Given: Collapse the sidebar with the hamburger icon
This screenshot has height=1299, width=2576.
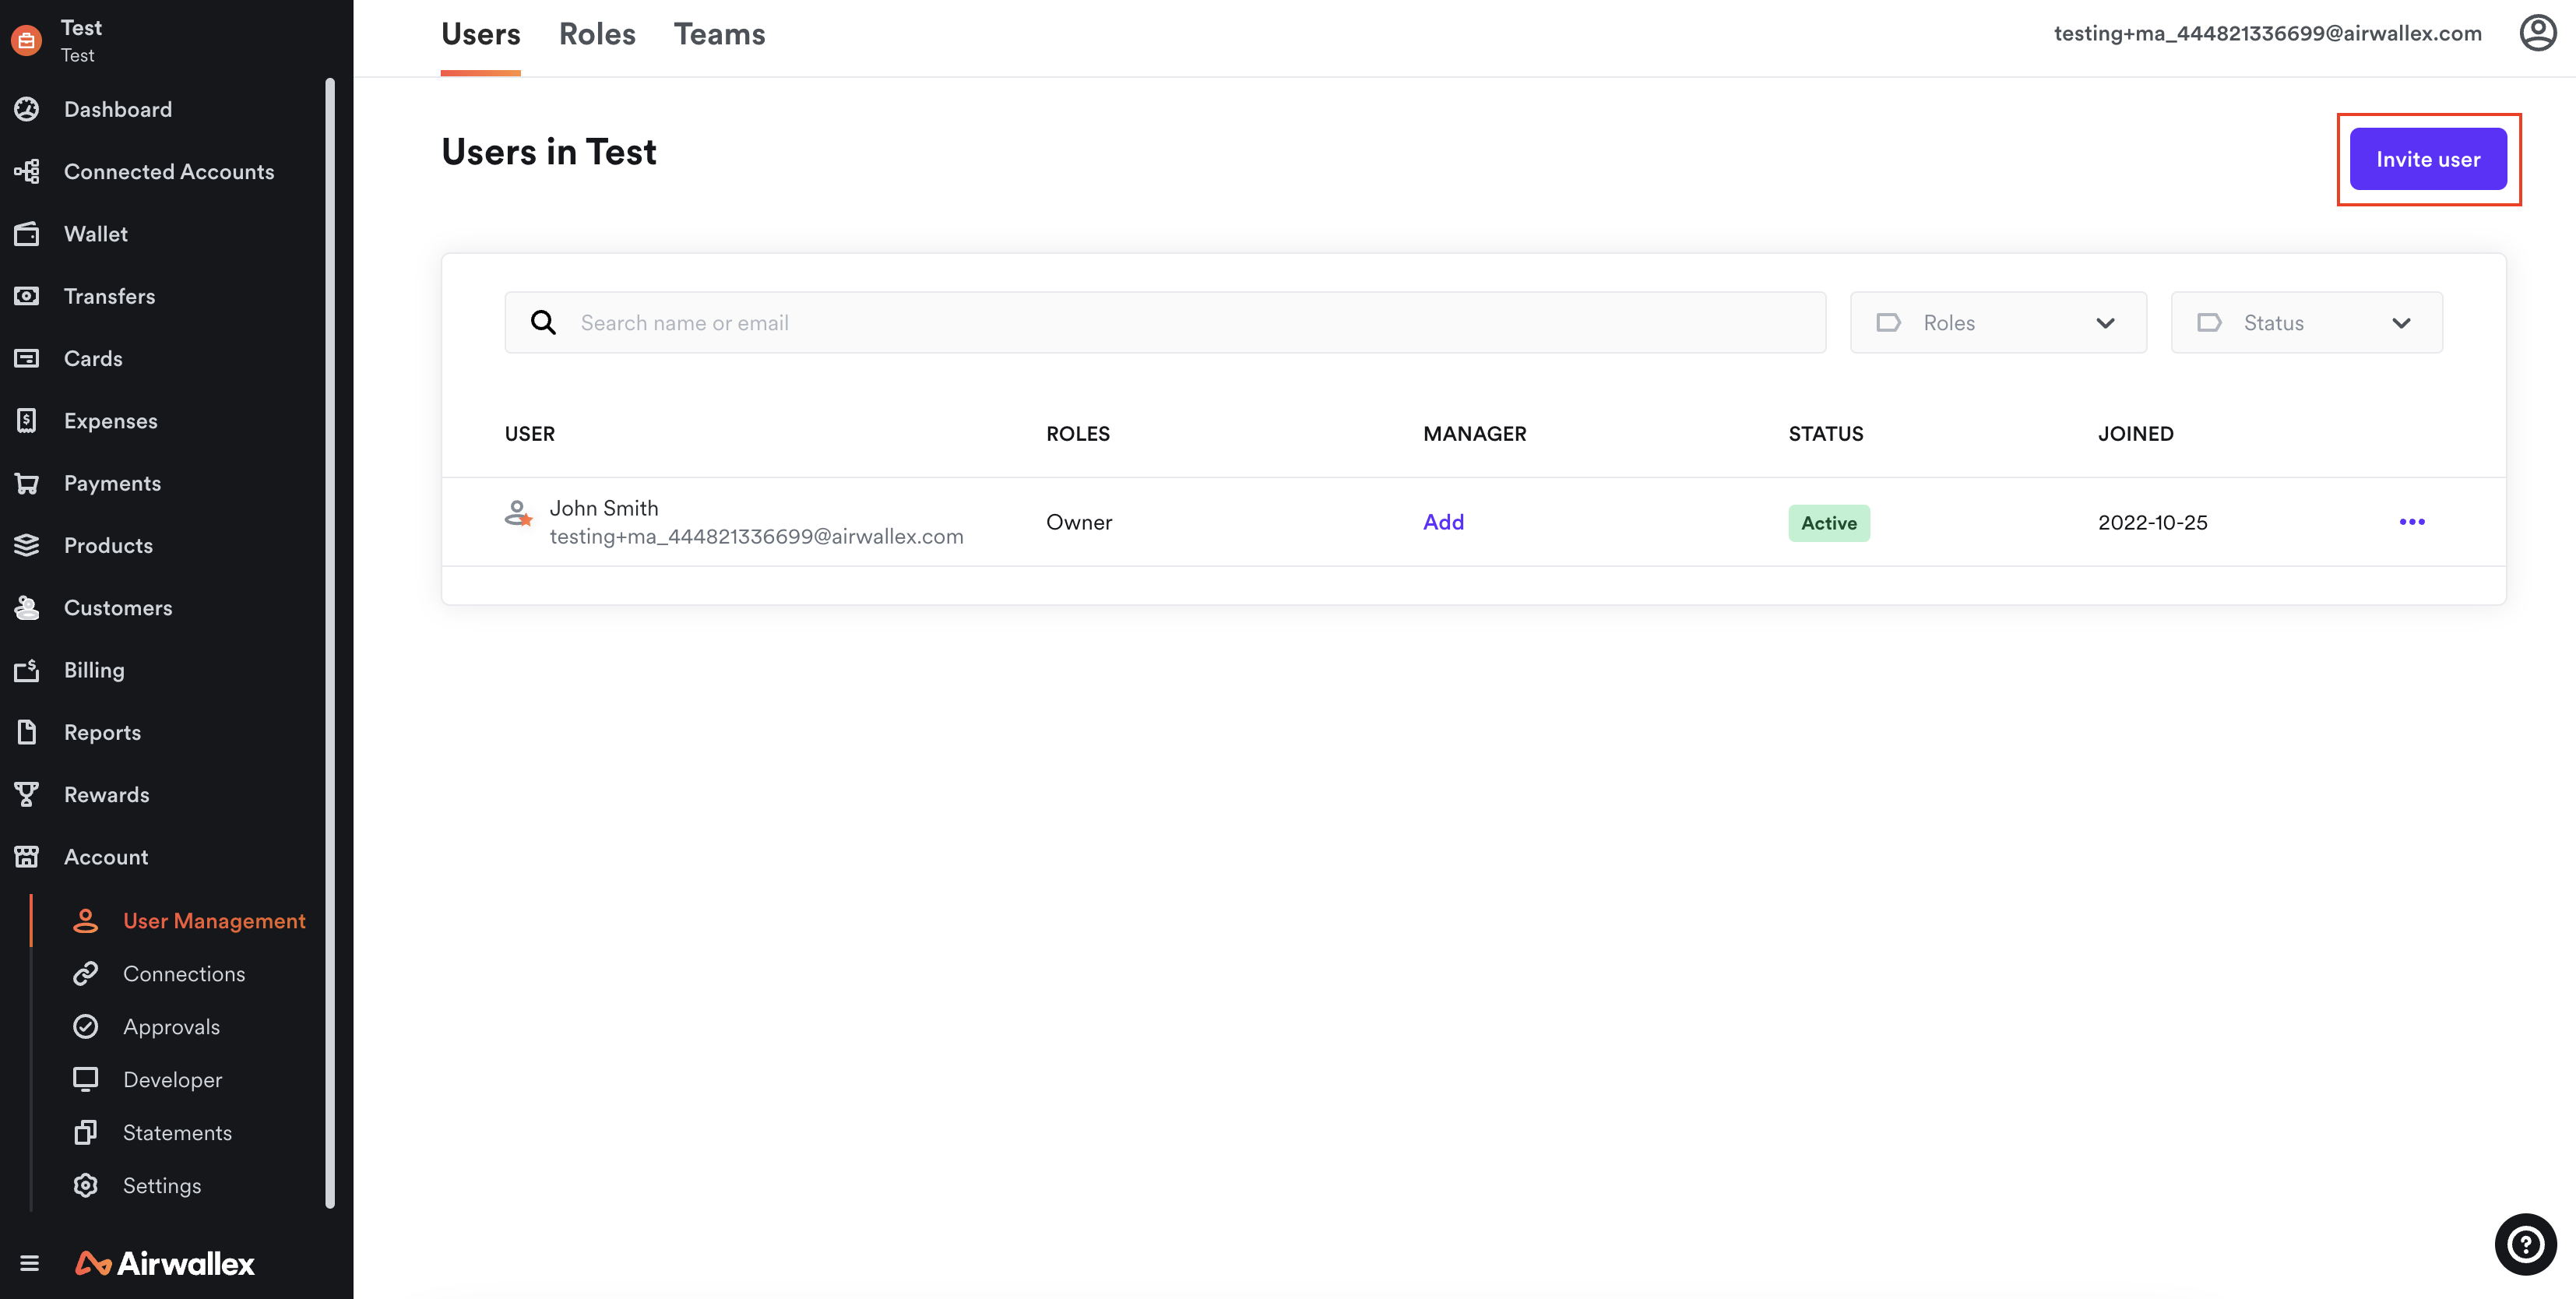Looking at the screenshot, I should 30,1263.
